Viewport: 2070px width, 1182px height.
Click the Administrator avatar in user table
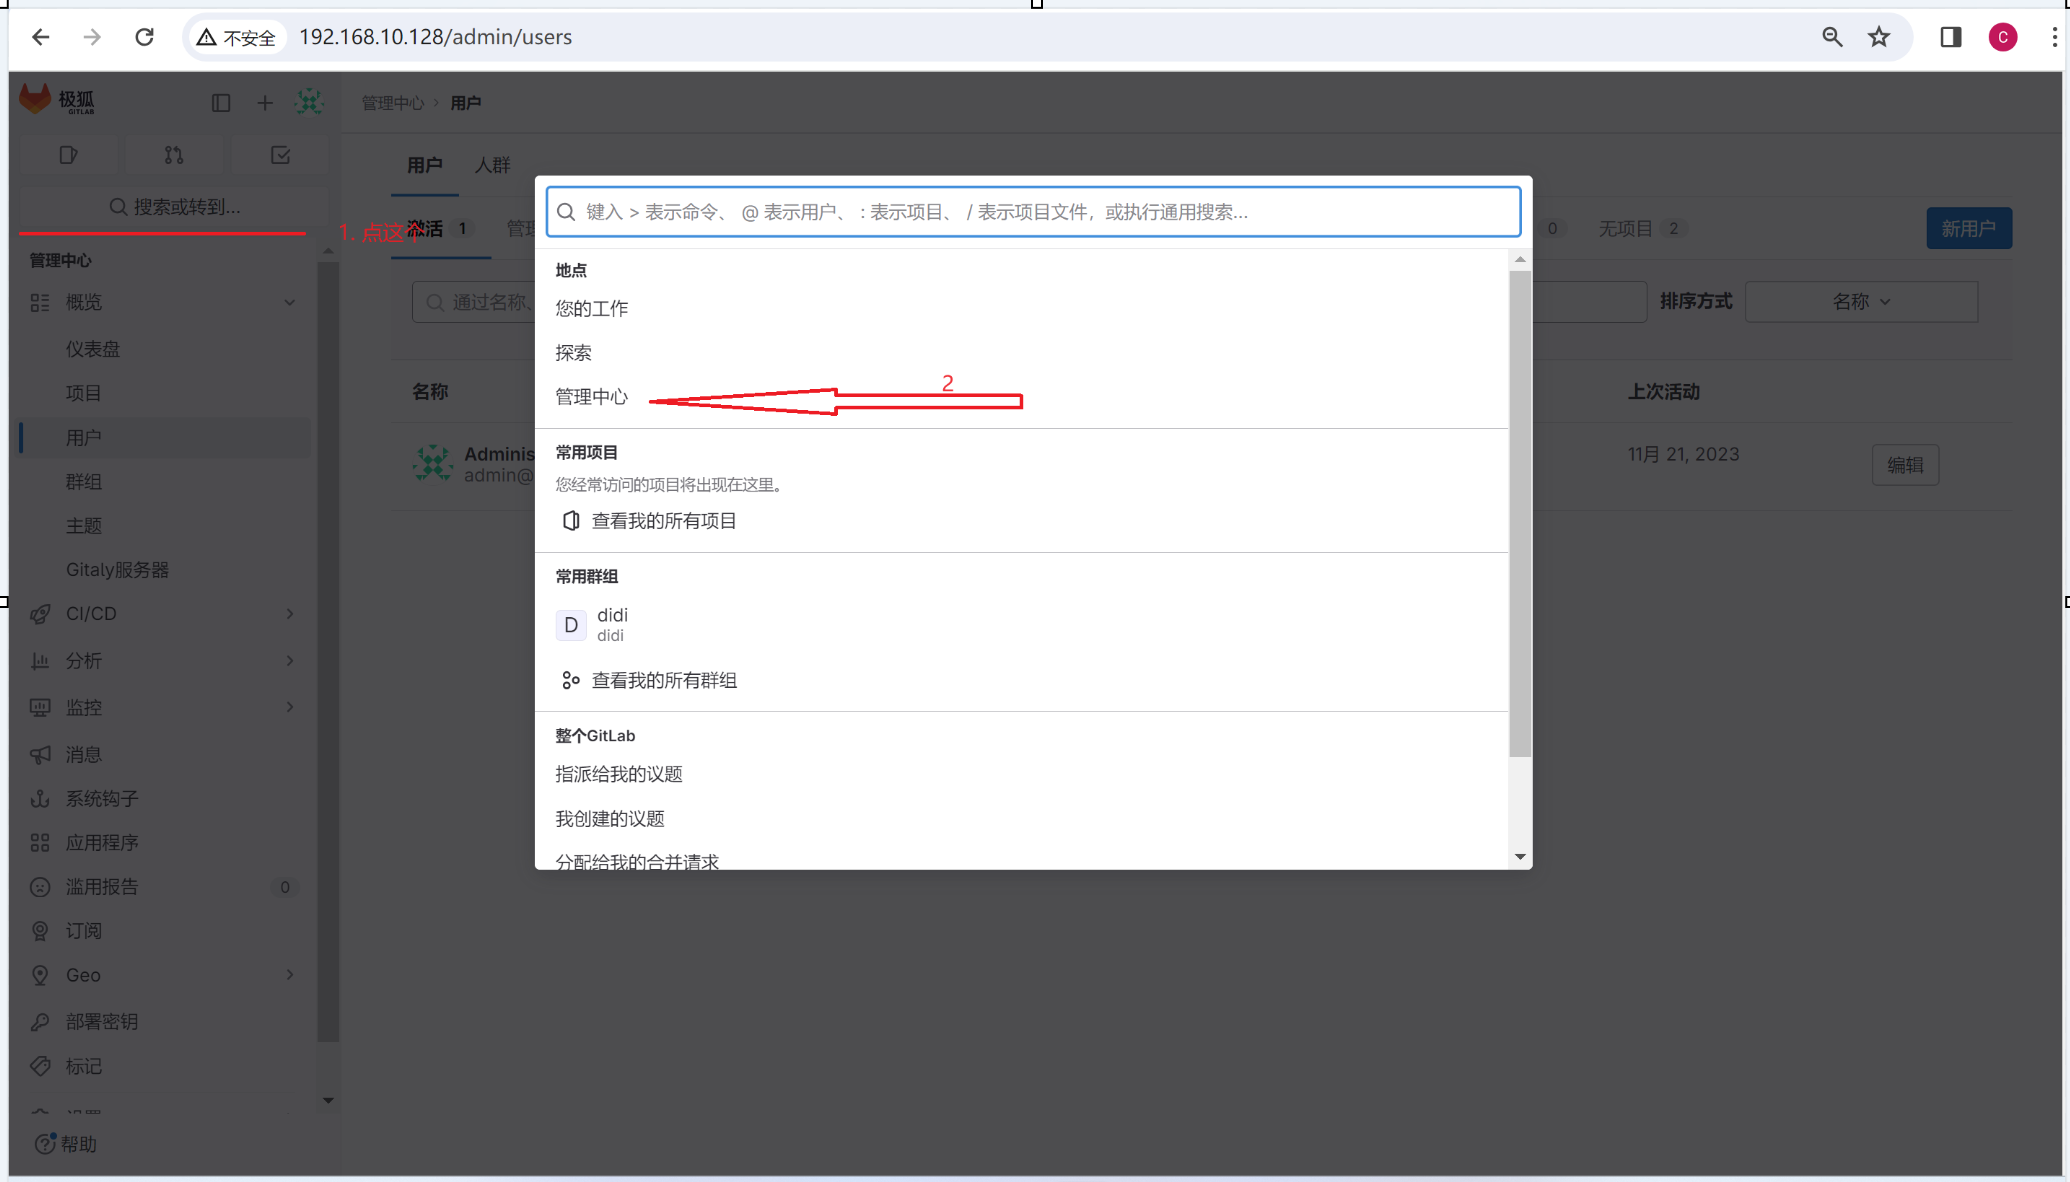[x=433, y=463]
